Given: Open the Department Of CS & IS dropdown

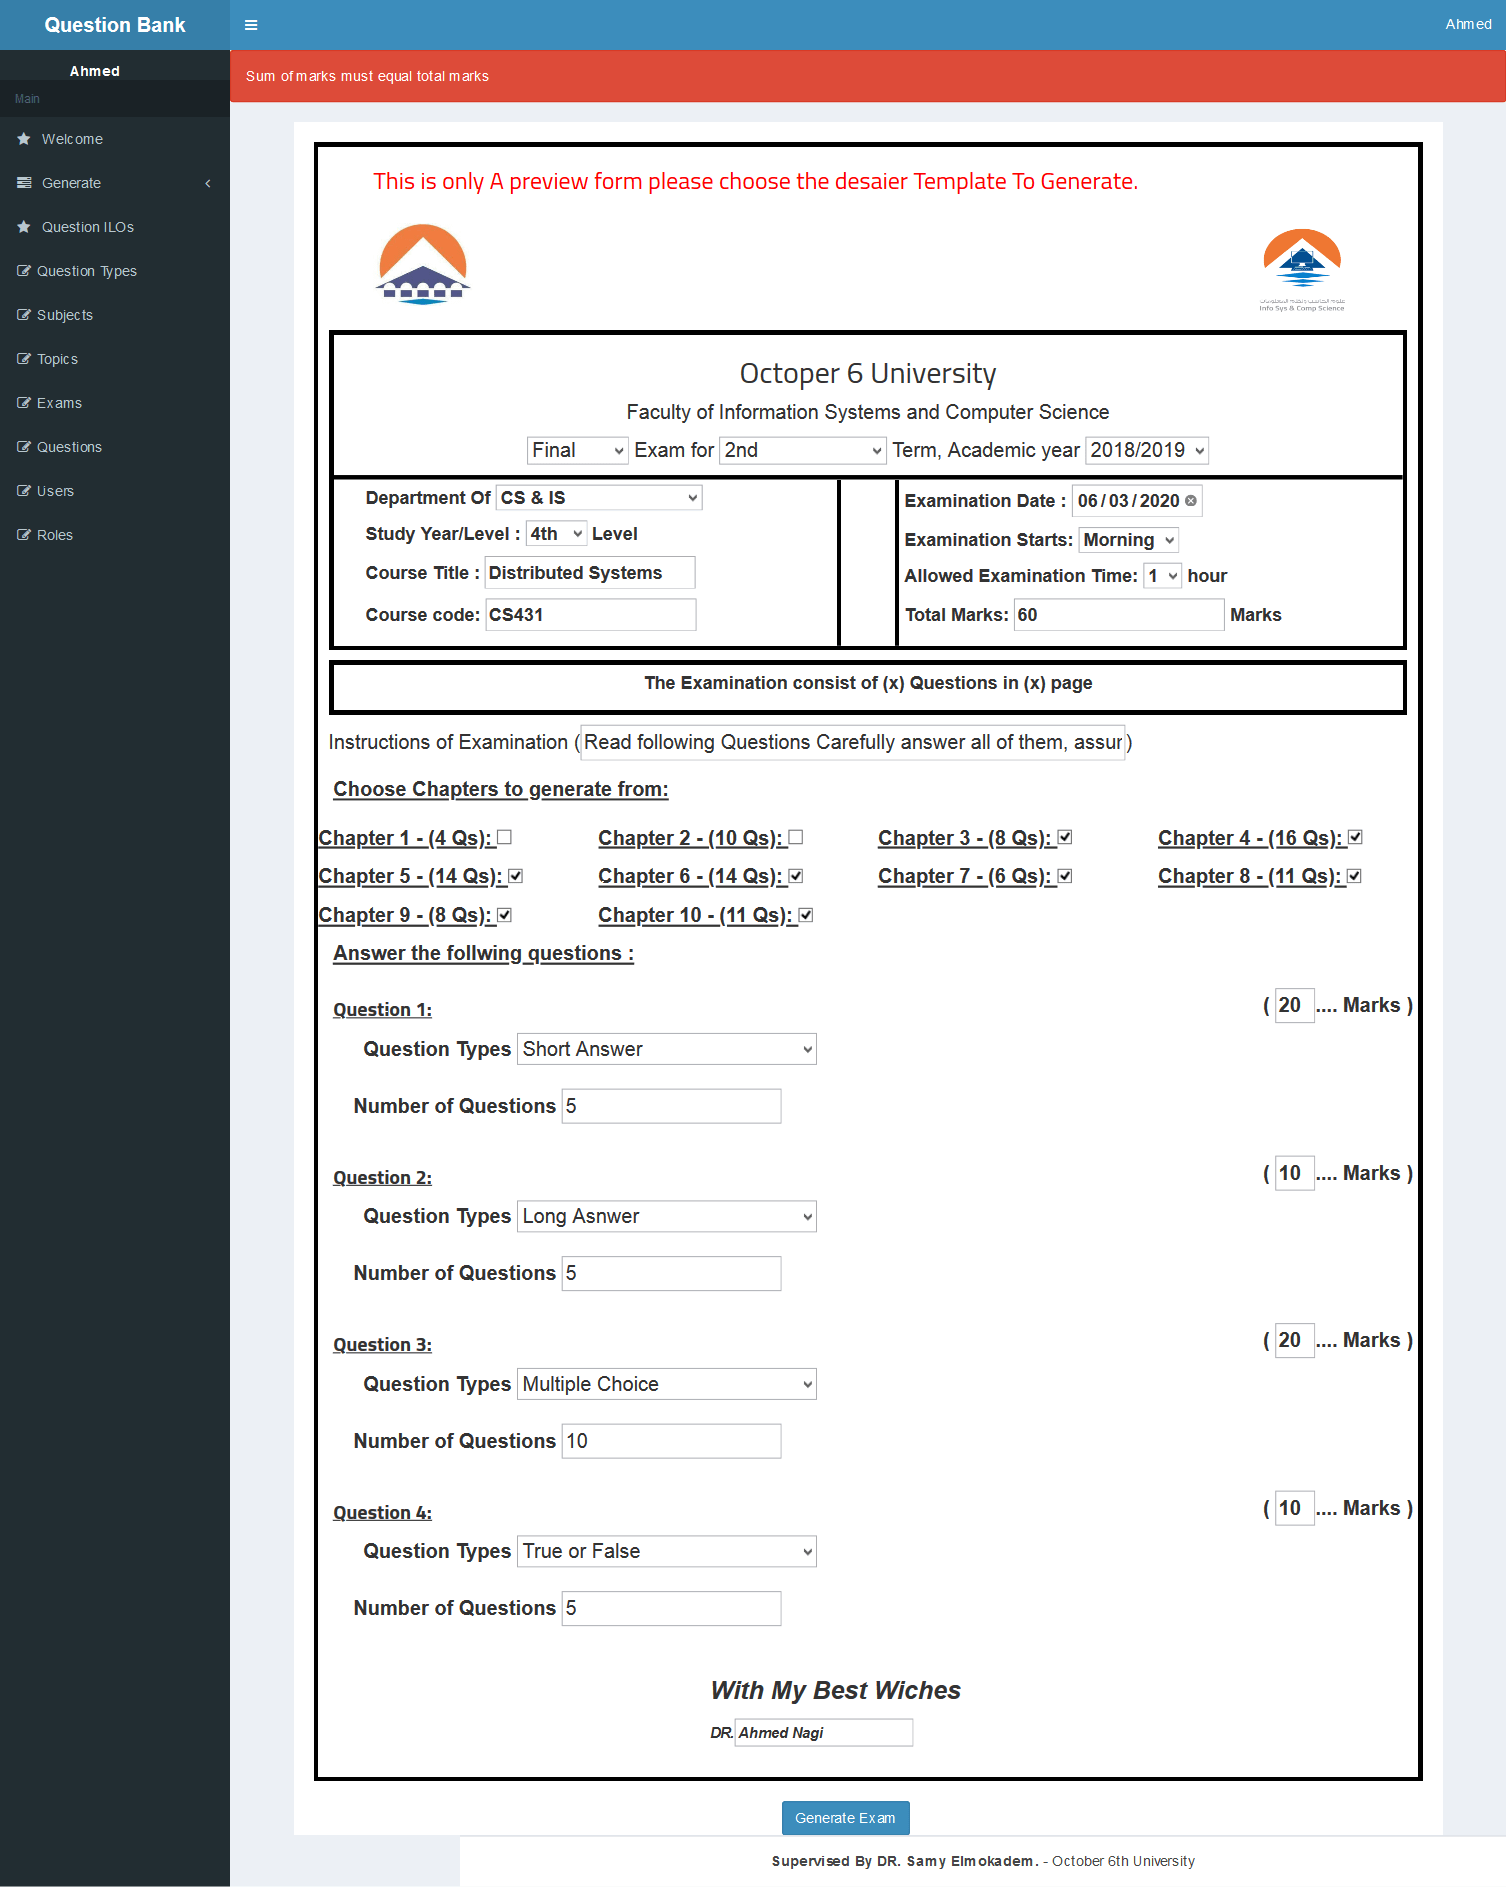Looking at the screenshot, I should coord(599,498).
